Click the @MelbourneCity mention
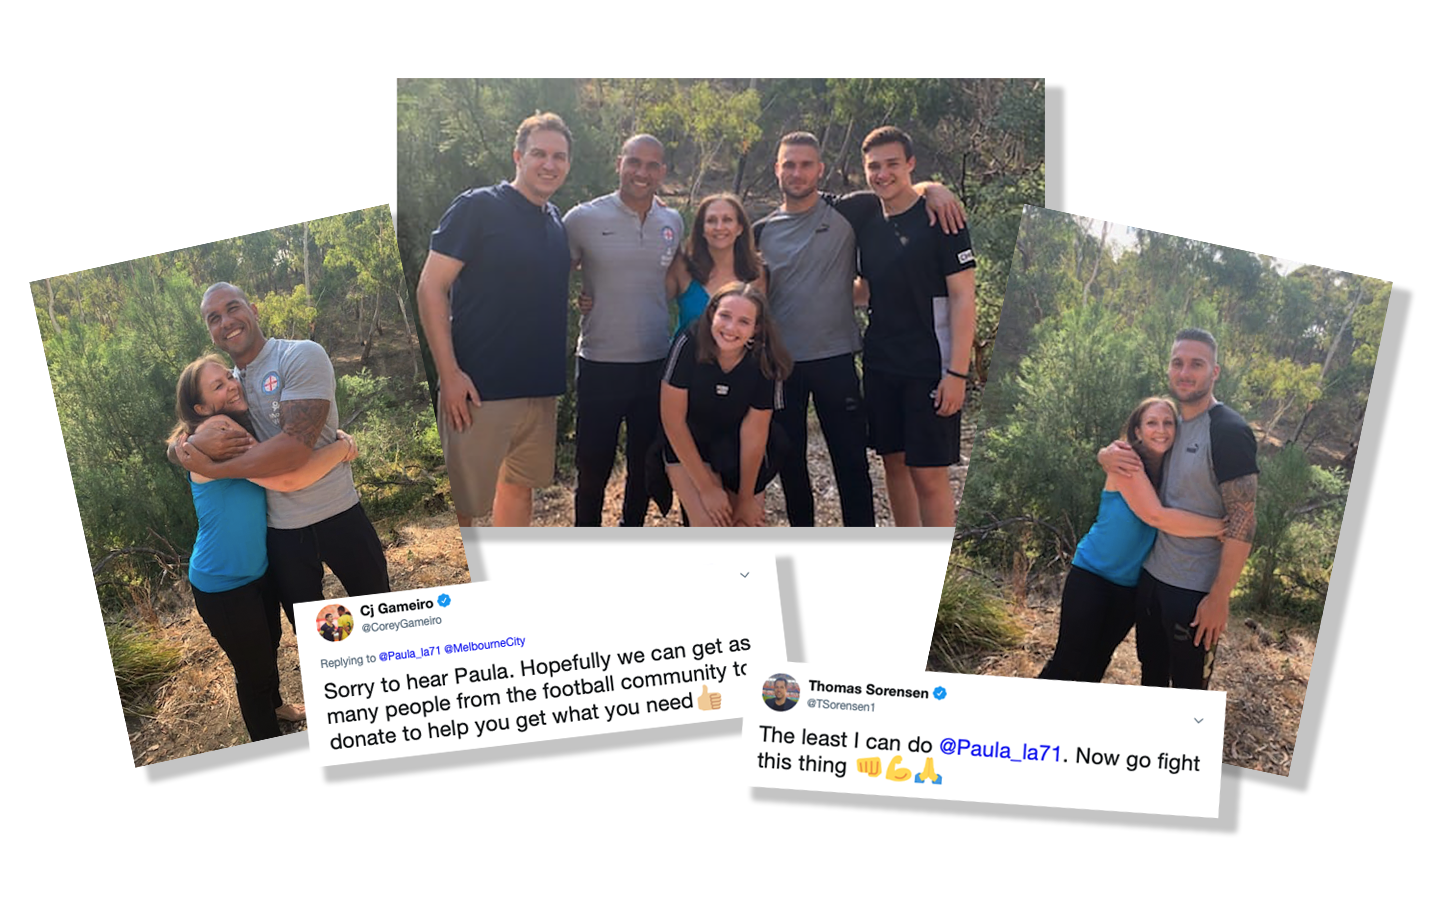This screenshot has width=1440, height=900. tap(484, 646)
